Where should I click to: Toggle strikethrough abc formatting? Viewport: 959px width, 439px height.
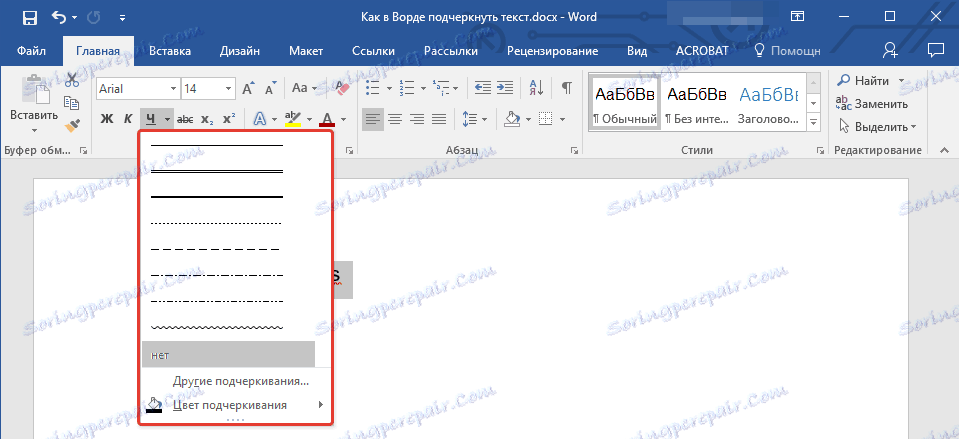point(185,119)
